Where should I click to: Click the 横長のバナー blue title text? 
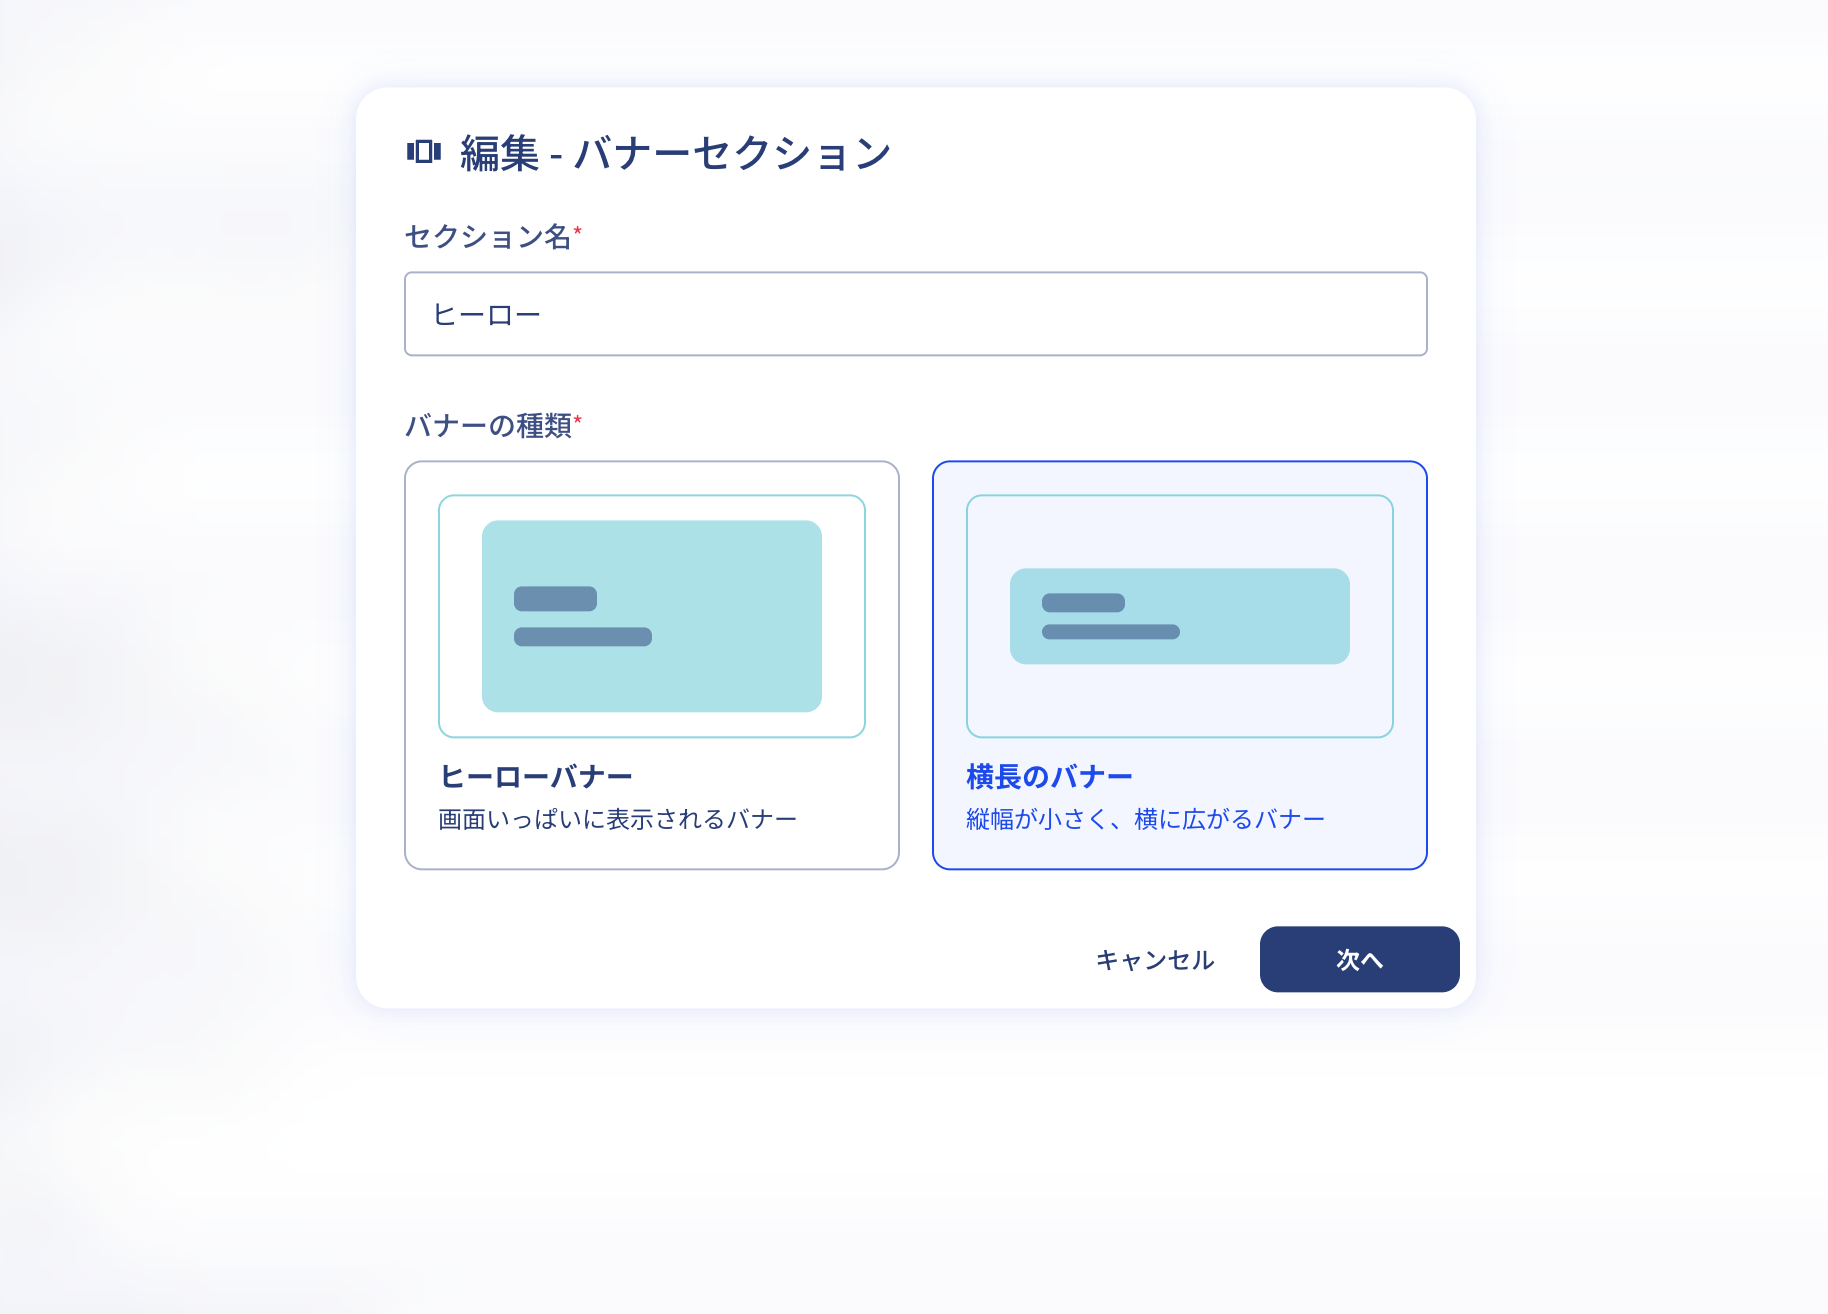tap(1049, 777)
